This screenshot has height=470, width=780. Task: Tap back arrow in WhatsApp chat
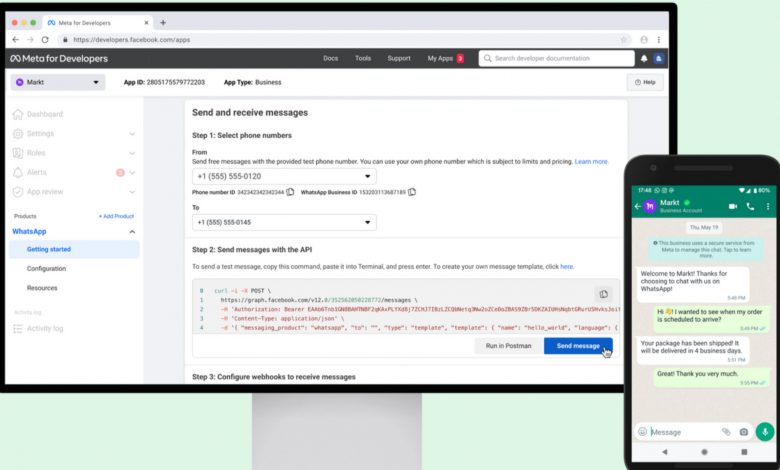coord(638,206)
